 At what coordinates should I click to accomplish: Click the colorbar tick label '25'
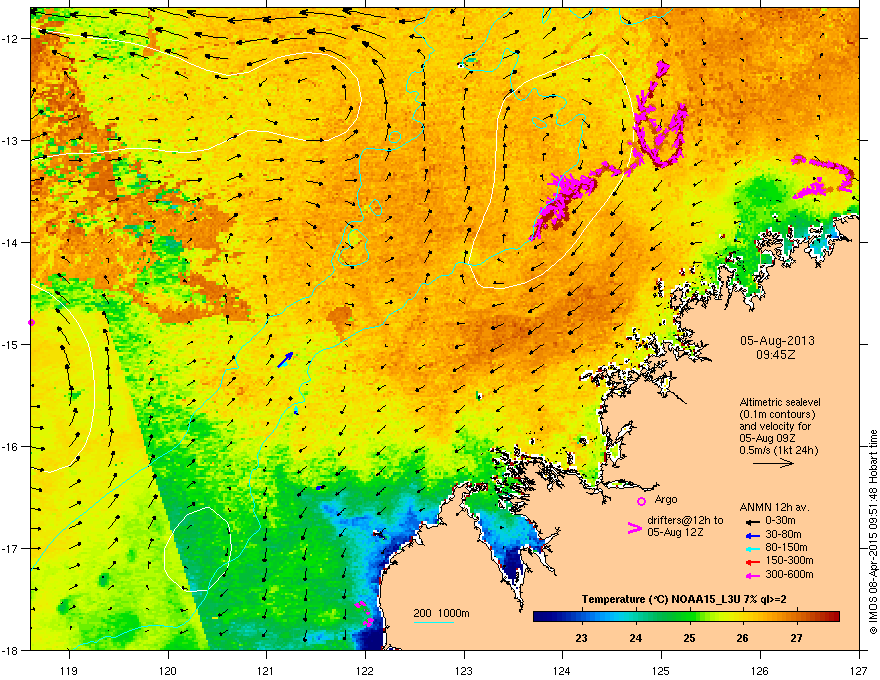tap(689, 638)
